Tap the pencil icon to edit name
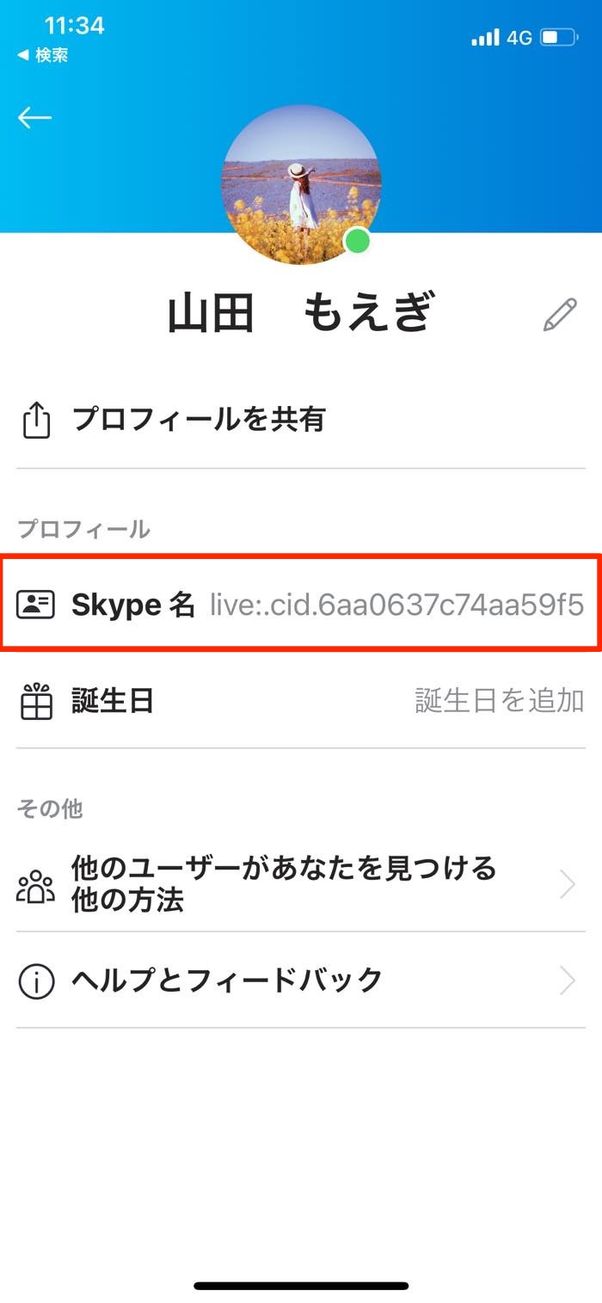The image size is (602, 1303). (560, 314)
